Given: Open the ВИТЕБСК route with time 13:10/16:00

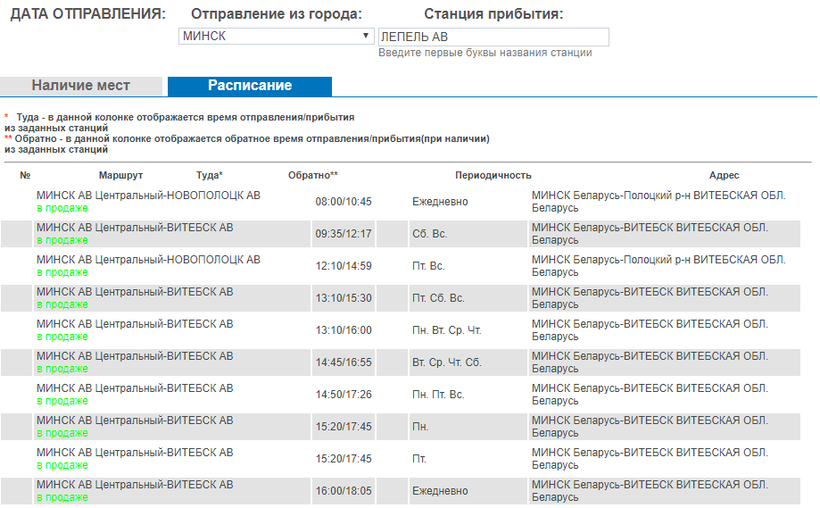Looking at the screenshot, I should pos(134,323).
